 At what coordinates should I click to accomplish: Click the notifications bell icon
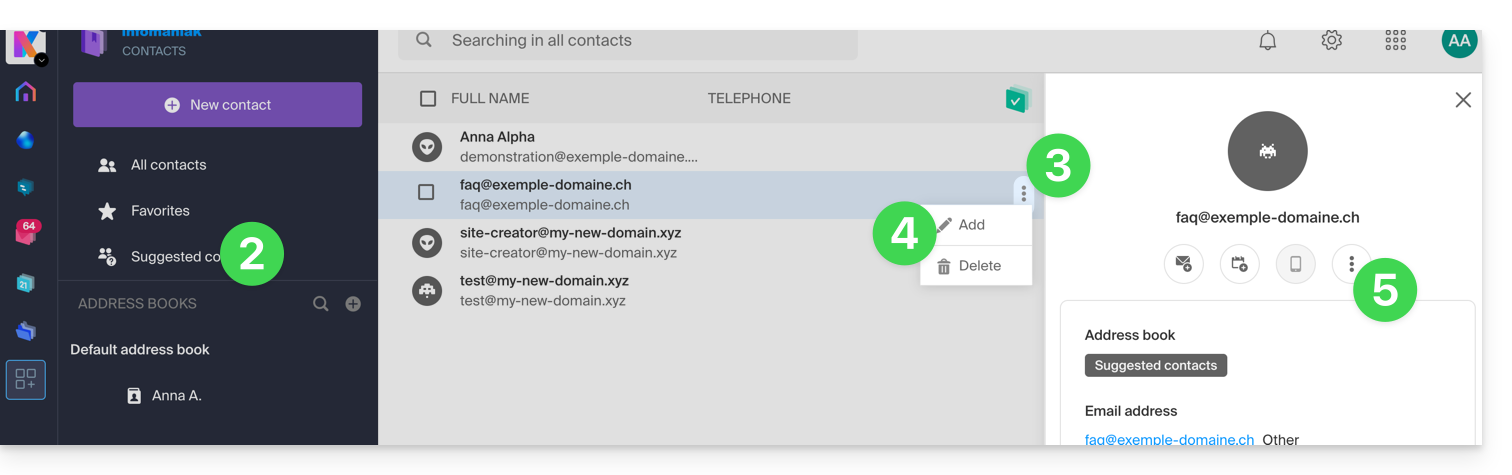coord(1267,41)
